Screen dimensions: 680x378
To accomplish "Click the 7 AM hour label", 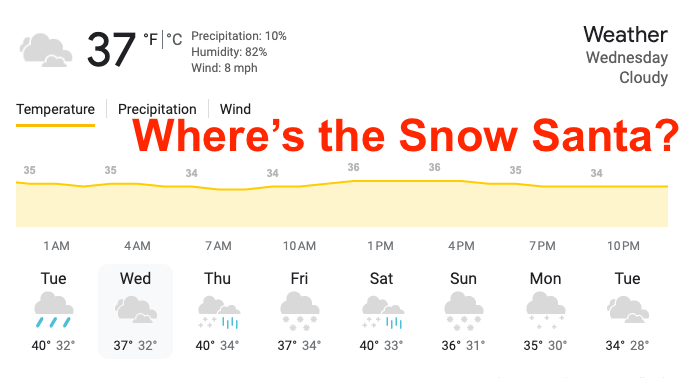I will coord(219,246).
